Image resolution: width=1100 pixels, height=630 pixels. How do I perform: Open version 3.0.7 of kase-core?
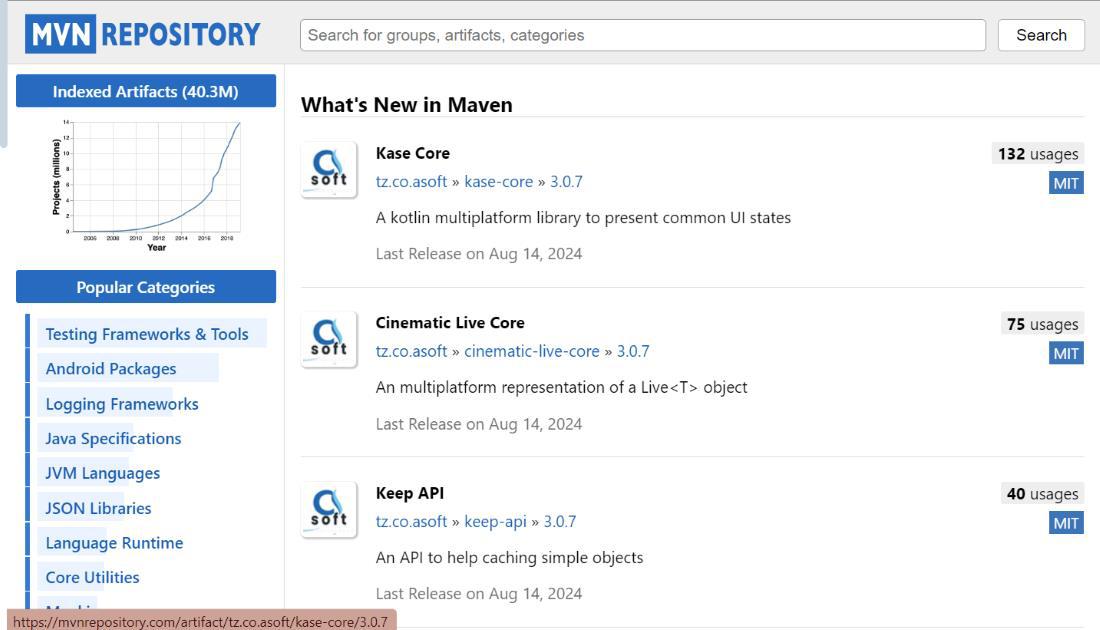pos(566,182)
